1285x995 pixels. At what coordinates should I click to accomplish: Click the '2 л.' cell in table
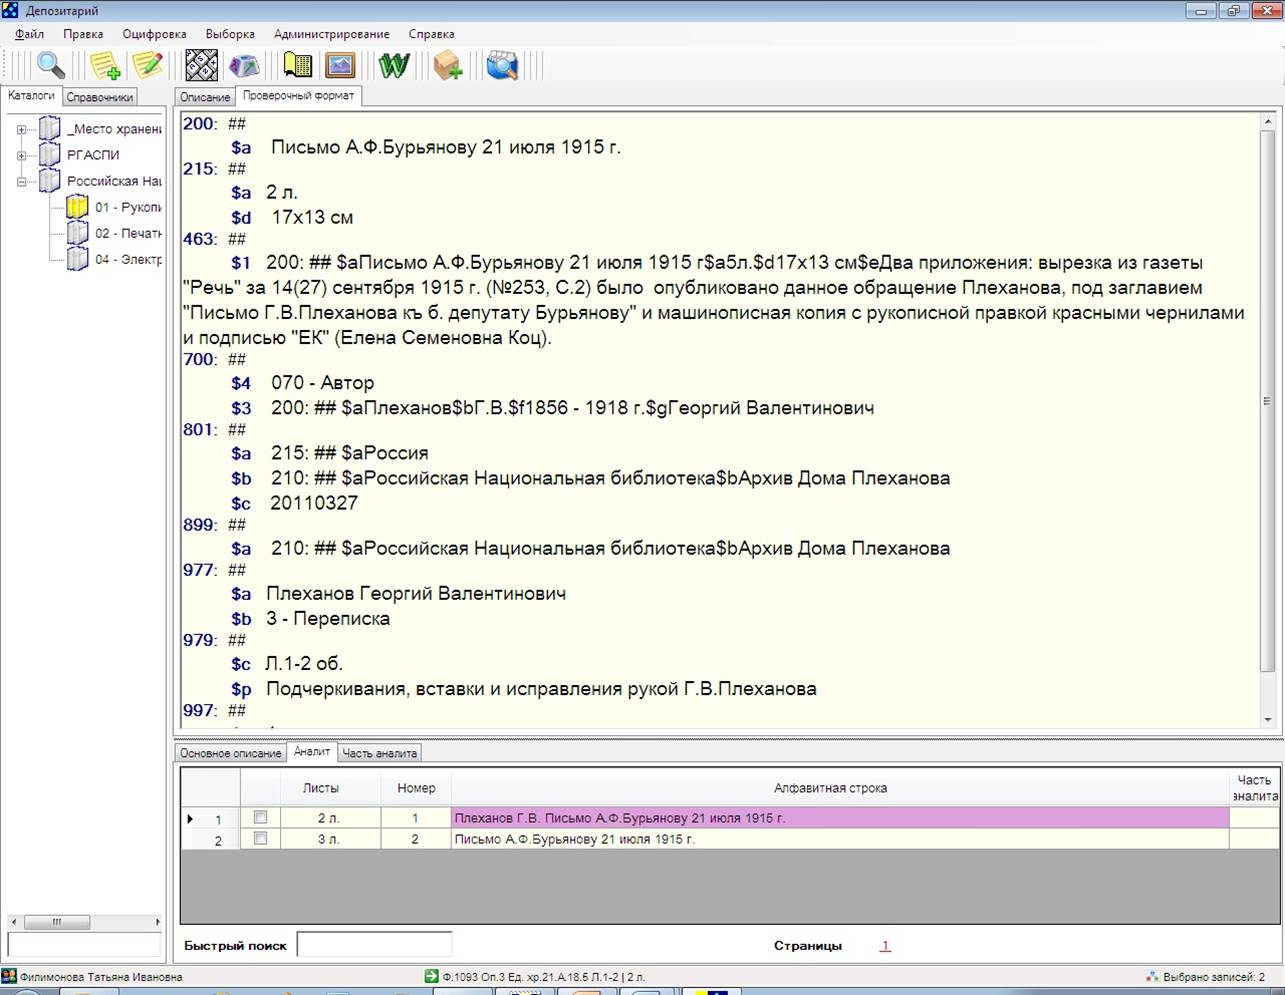coord(330,818)
